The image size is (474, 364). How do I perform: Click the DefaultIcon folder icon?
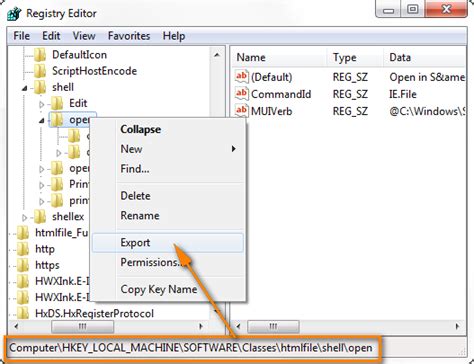40,55
